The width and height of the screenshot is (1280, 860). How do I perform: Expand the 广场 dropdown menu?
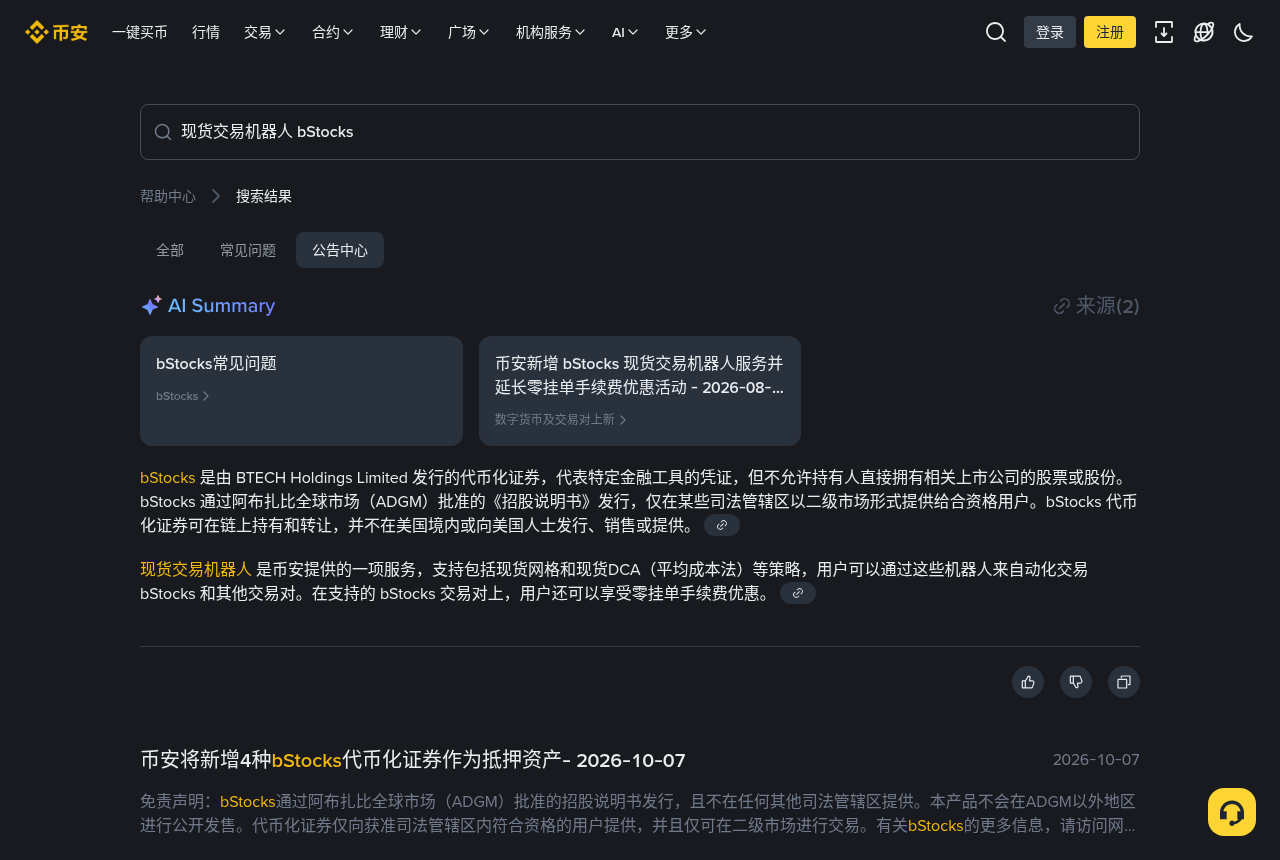click(x=469, y=32)
